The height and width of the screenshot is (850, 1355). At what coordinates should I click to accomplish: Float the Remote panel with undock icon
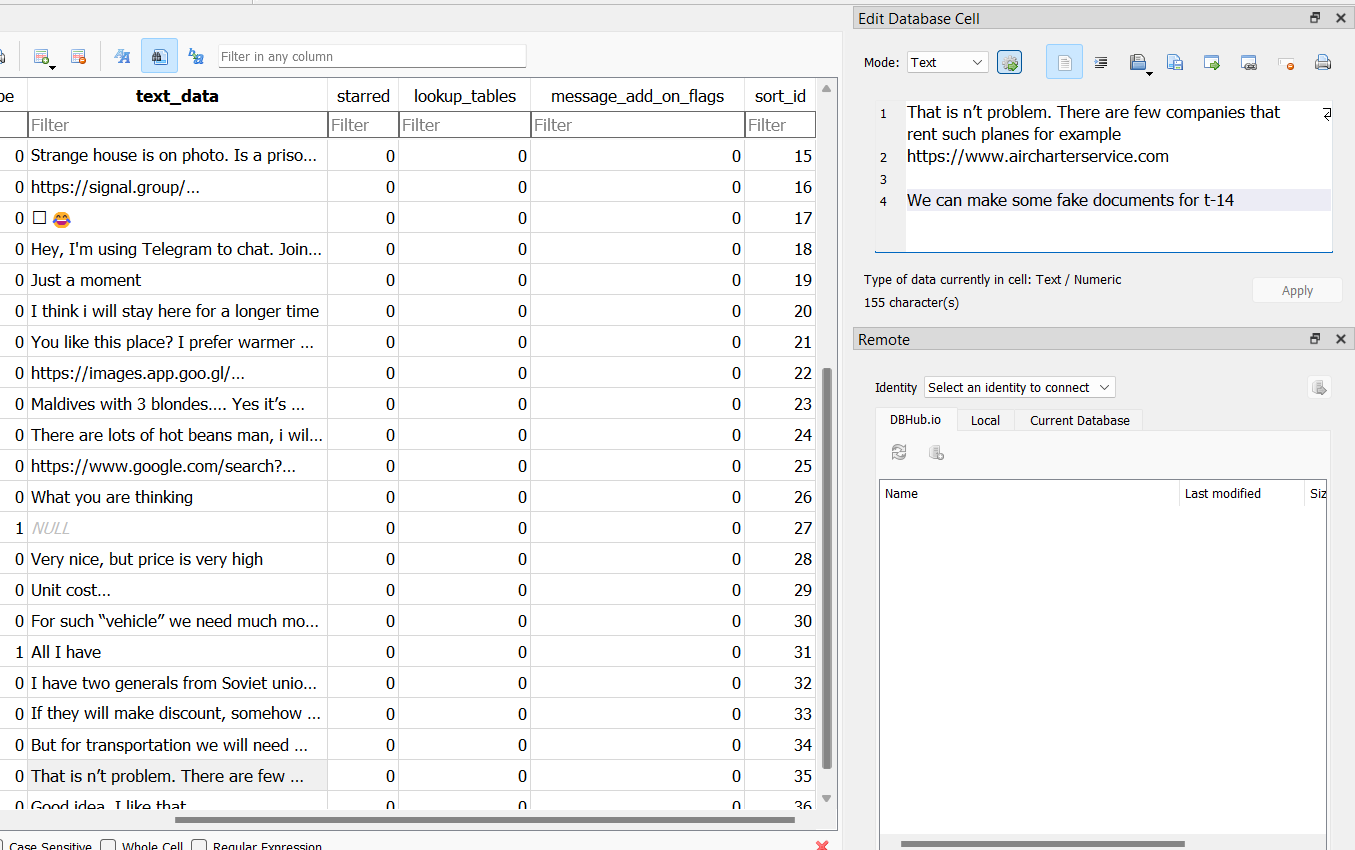click(1315, 339)
